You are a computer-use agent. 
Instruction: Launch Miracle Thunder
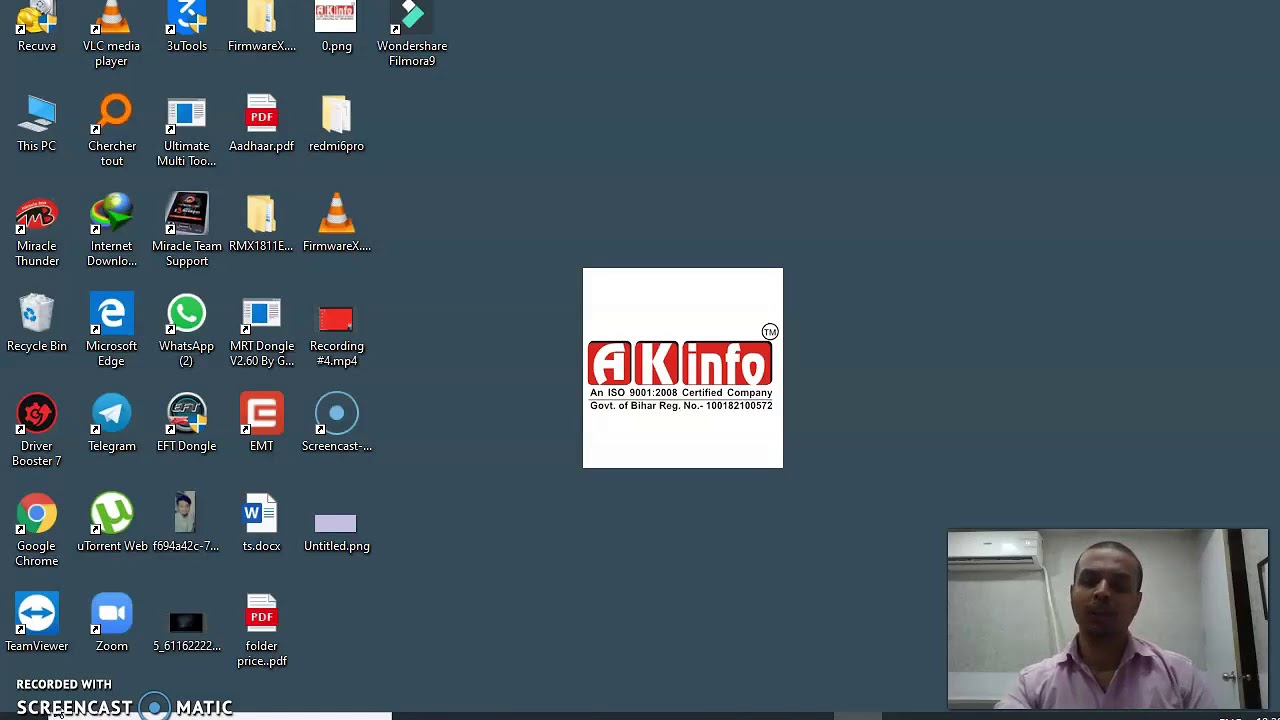tap(37, 231)
